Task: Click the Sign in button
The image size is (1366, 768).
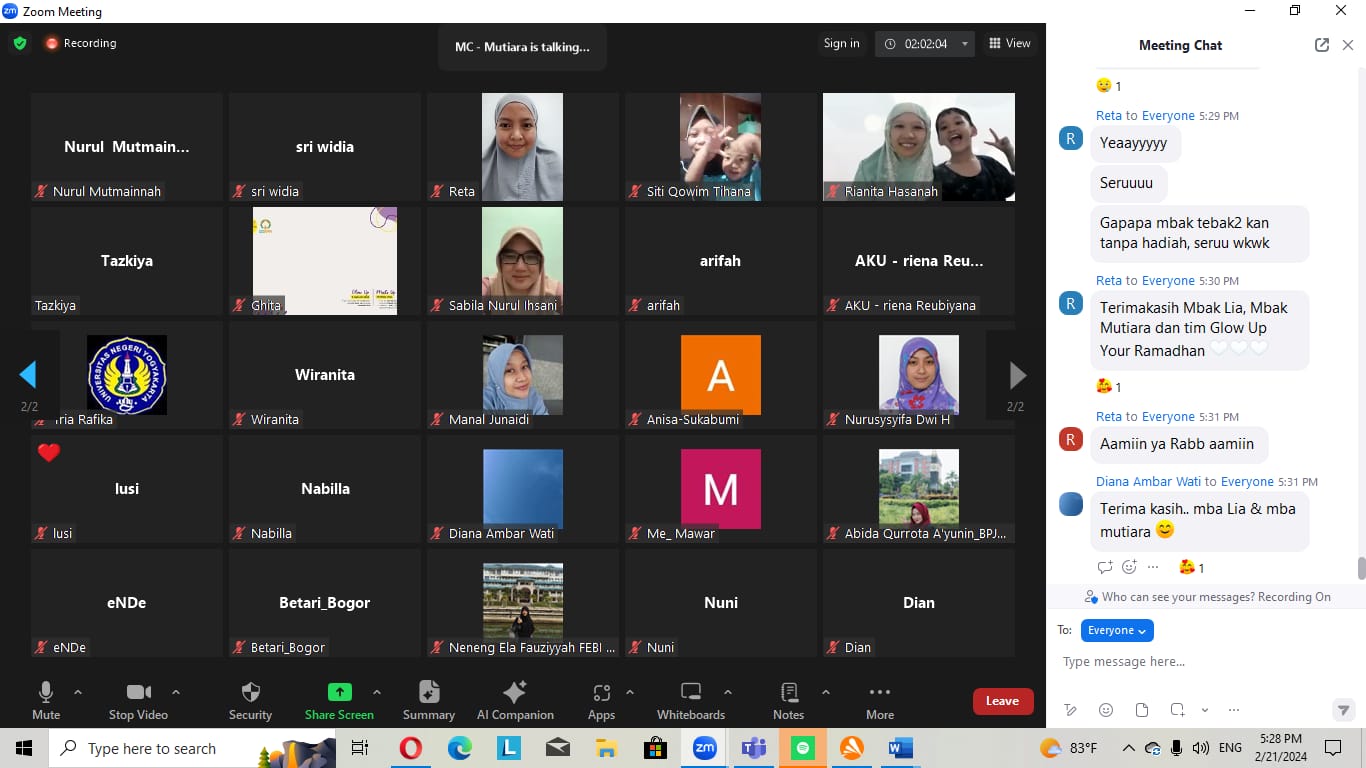Action: pos(841,43)
